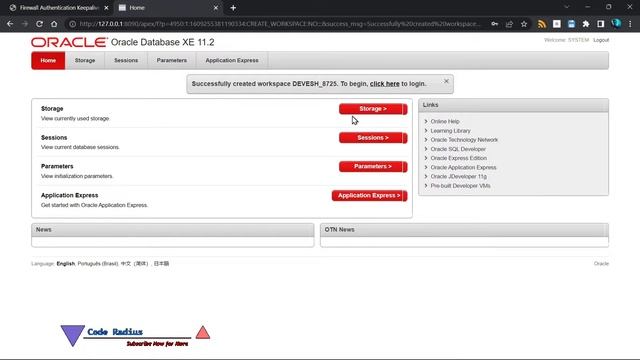Click the red Application Express > button
Image resolution: width=640 pixels, height=360 pixels.
click(x=369, y=196)
